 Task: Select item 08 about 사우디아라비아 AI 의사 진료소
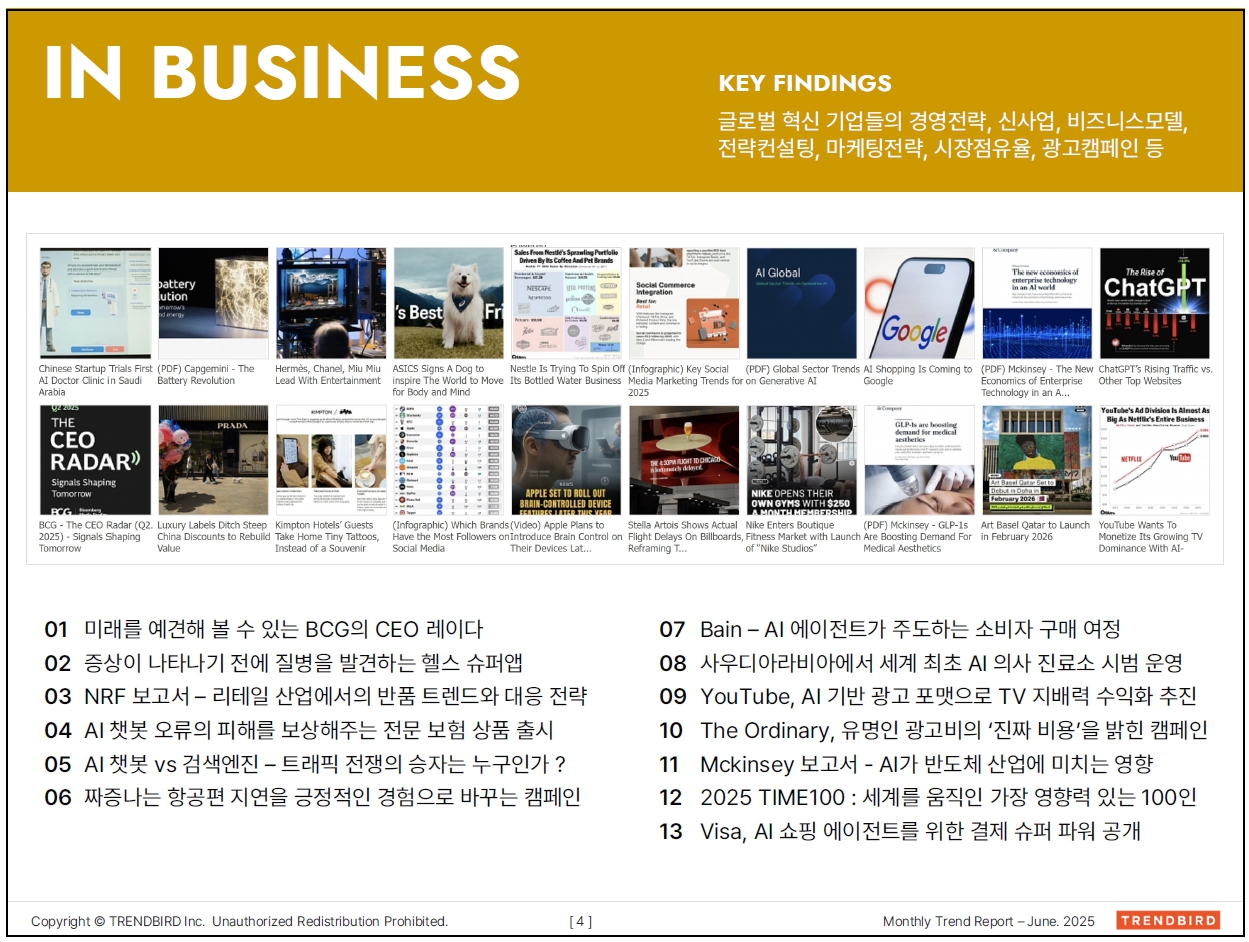(921, 663)
